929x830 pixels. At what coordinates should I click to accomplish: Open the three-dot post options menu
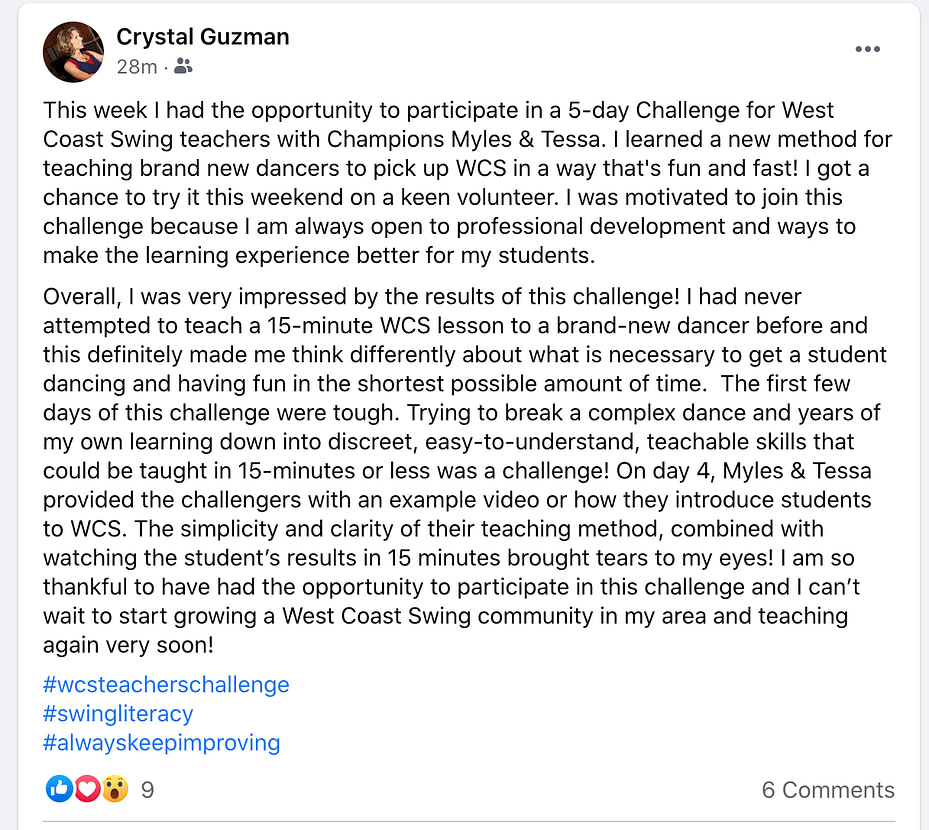click(x=867, y=50)
